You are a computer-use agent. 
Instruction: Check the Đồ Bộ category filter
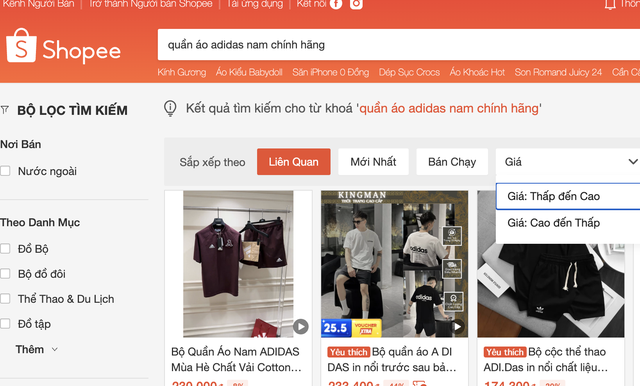pyautogui.click(x=5, y=248)
